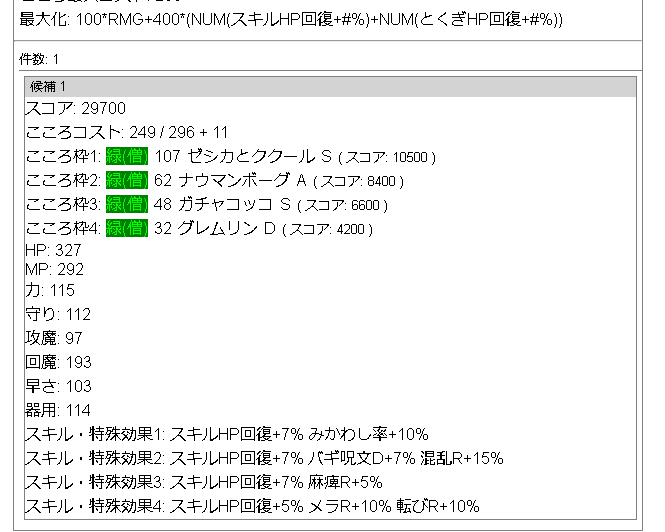Click the こころ枠3: label

point(64,204)
